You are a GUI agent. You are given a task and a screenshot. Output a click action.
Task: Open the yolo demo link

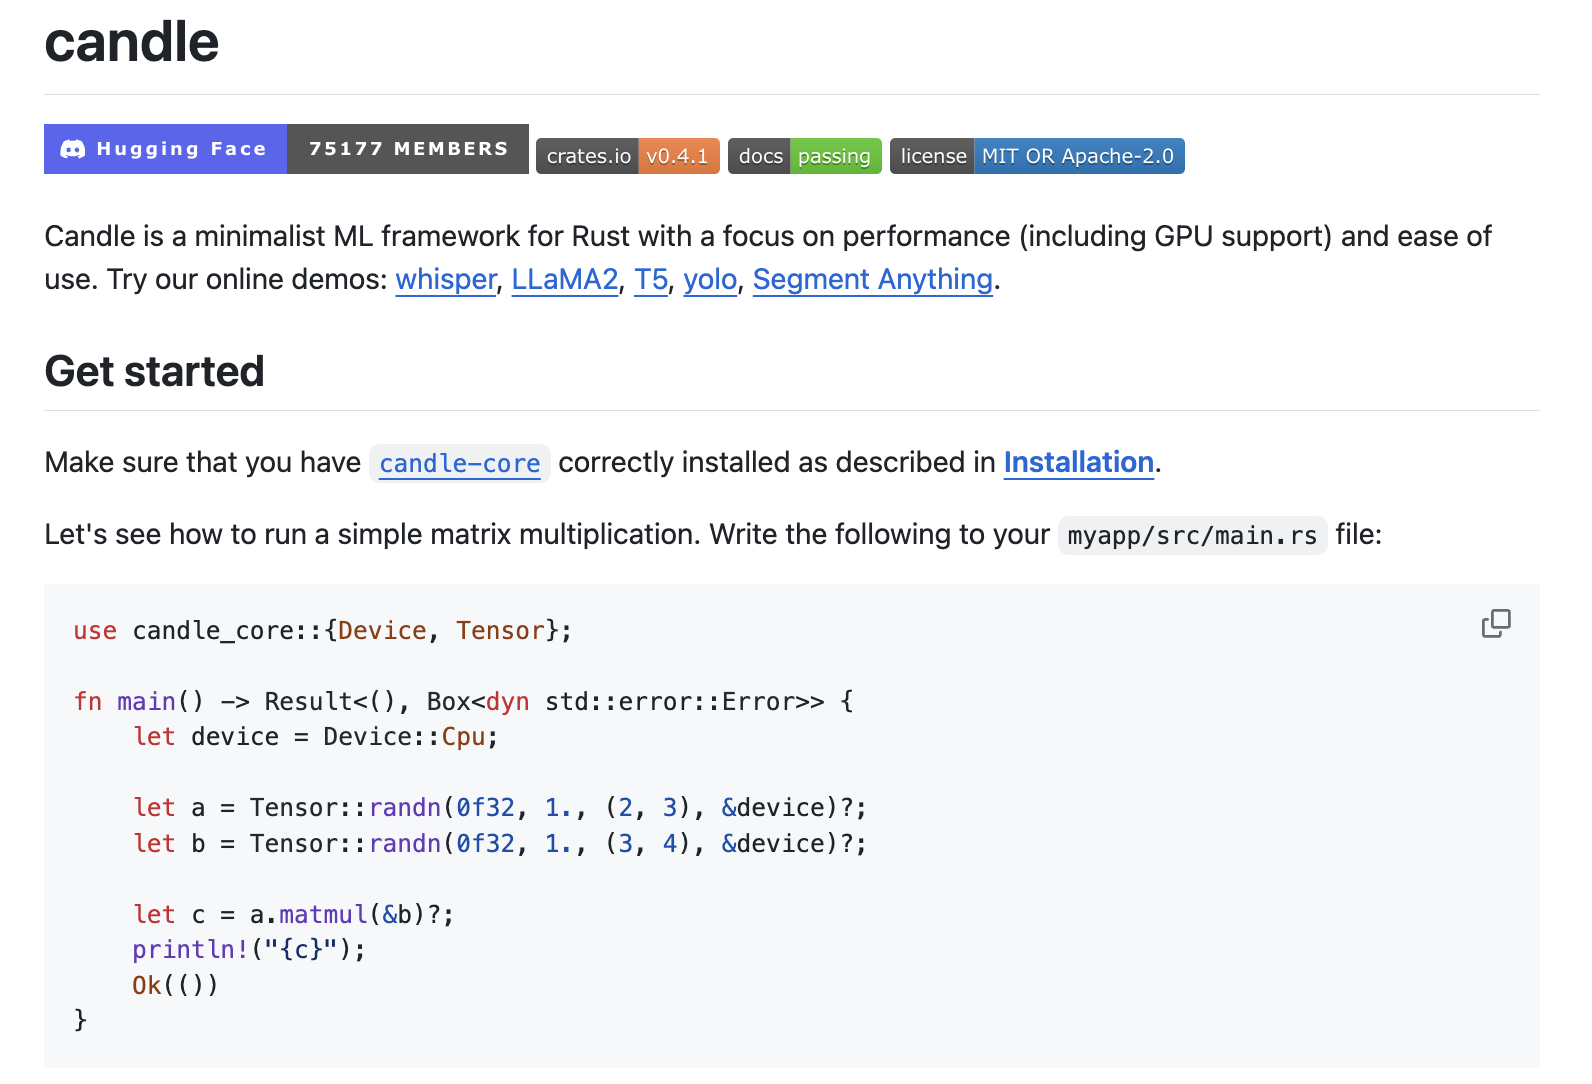pyautogui.click(x=710, y=280)
